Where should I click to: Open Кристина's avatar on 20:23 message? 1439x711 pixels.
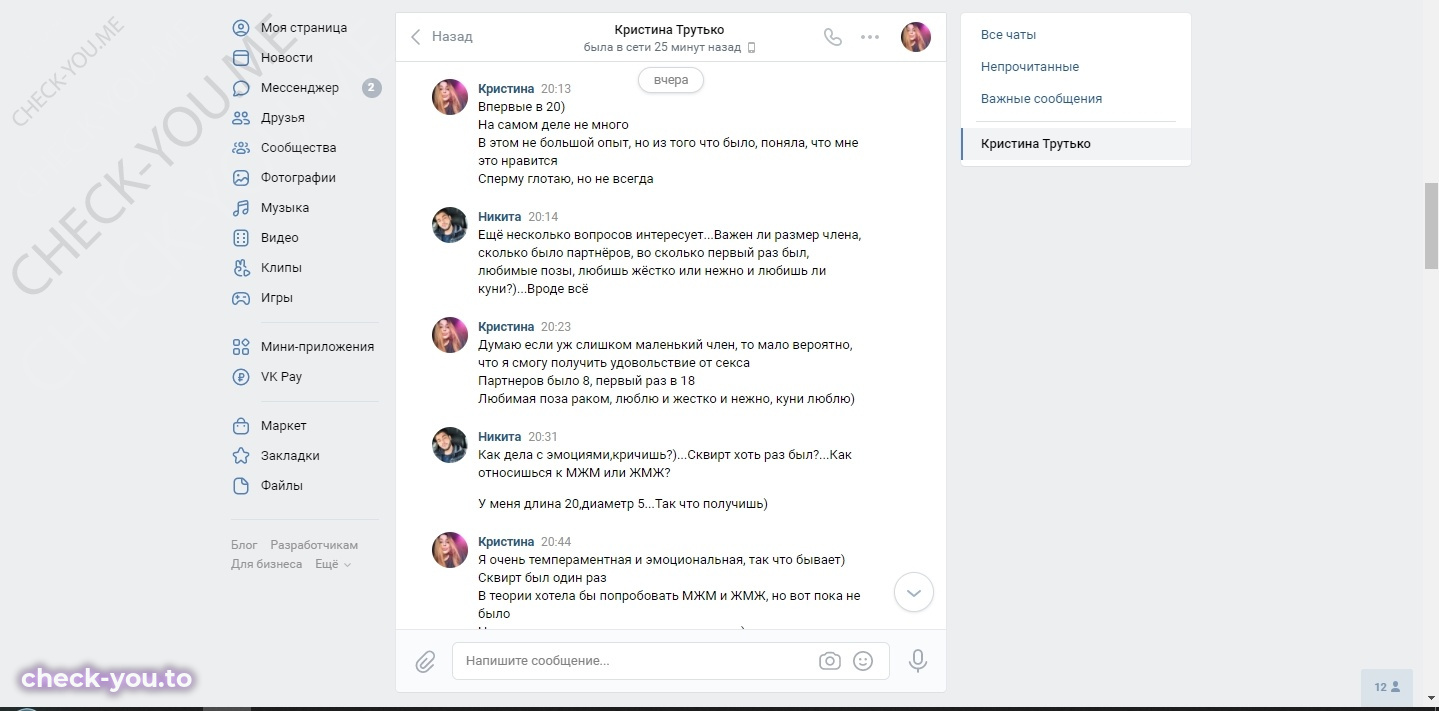[450, 335]
